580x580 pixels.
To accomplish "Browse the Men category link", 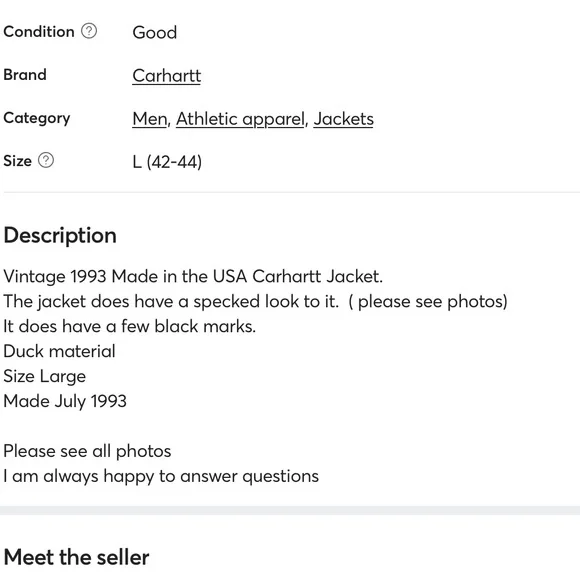I will tap(150, 119).
